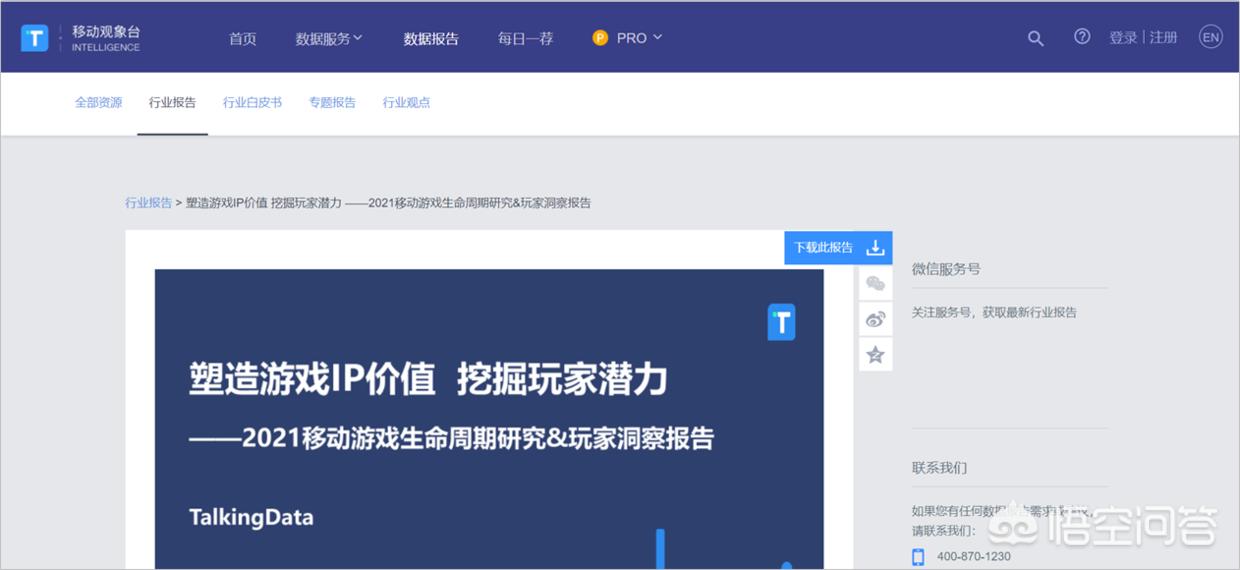Click the 登录 link

pos(1123,37)
